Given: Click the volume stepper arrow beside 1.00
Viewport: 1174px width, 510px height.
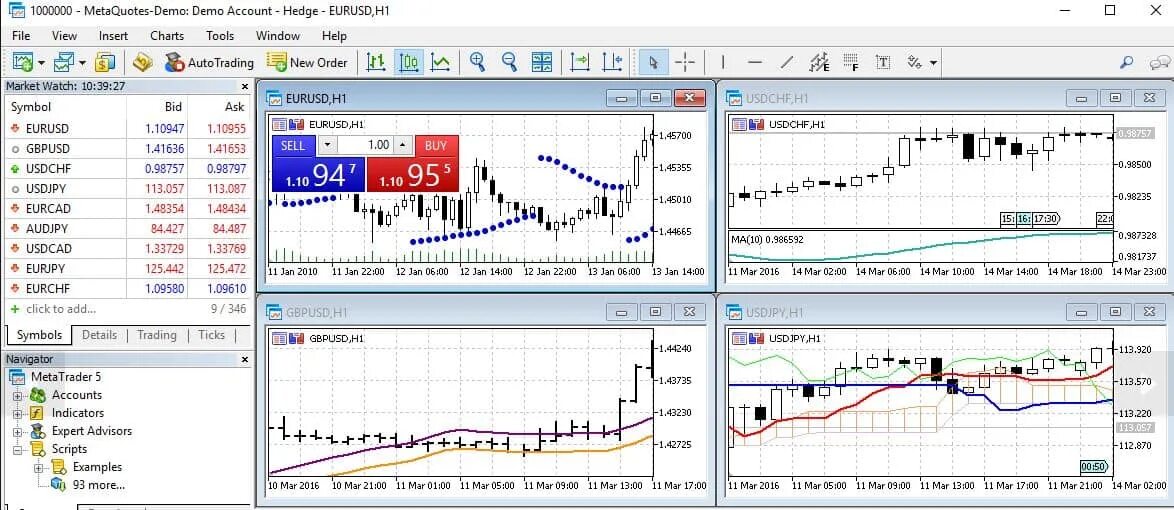Looking at the screenshot, I should point(403,145).
